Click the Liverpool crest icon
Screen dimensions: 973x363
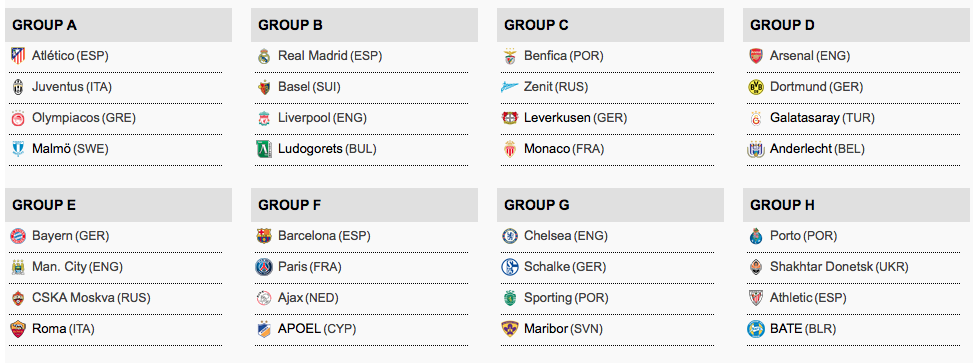(x=264, y=118)
